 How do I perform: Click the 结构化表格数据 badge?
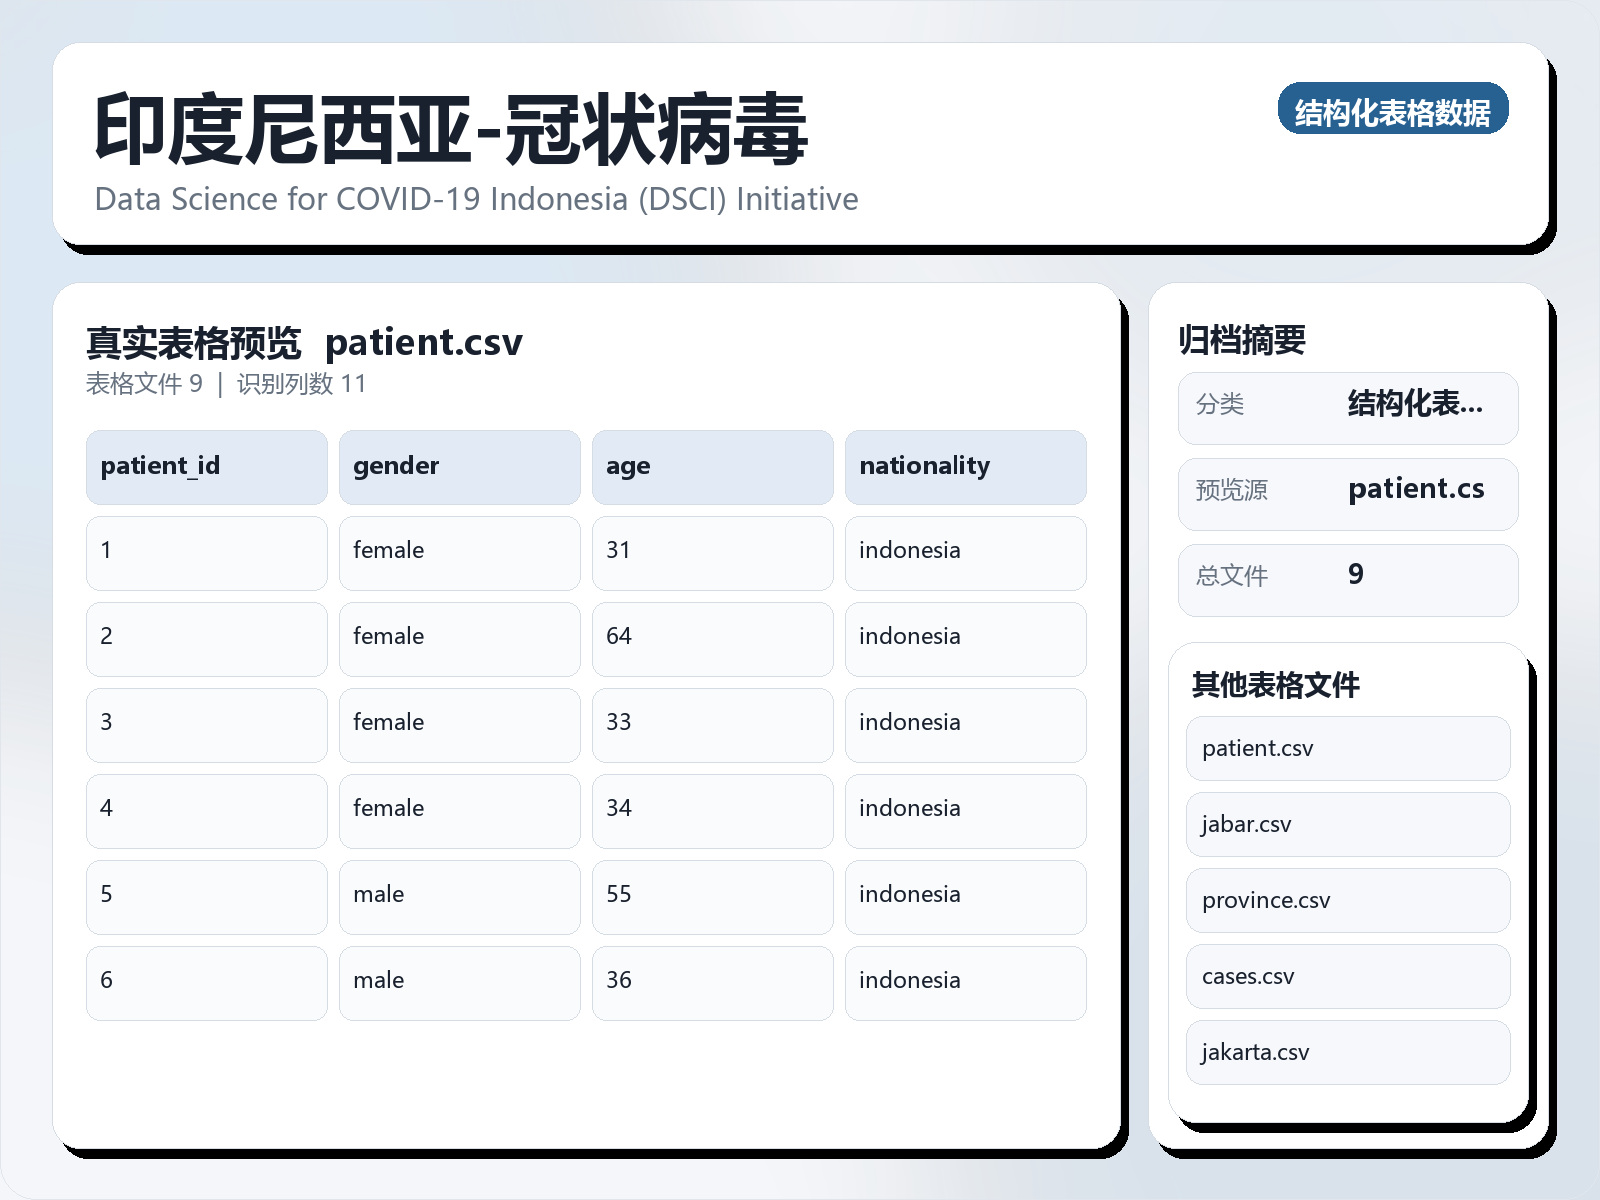point(1392,109)
